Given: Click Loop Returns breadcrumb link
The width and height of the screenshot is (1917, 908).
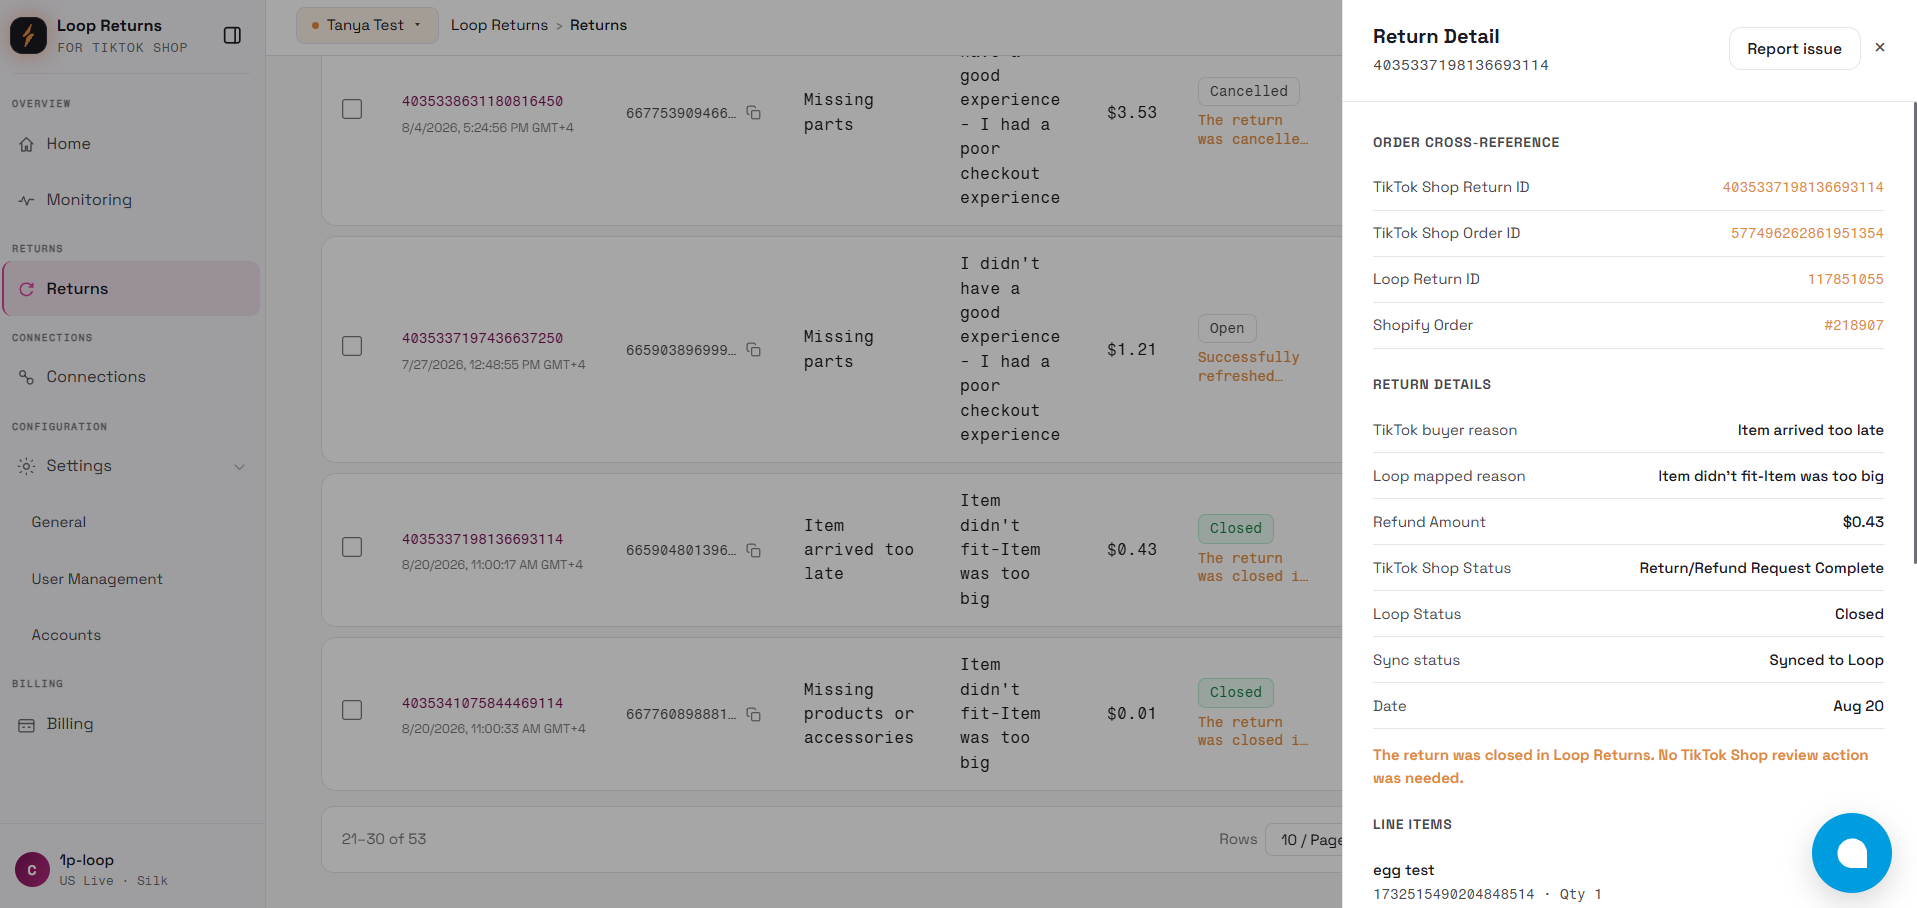Looking at the screenshot, I should (x=499, y=25).
